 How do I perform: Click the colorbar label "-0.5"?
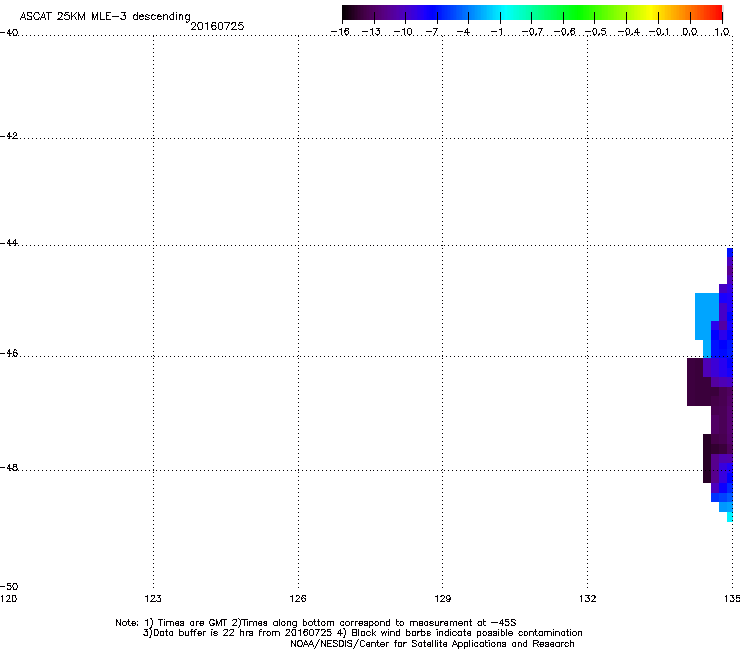pos(596,32)
